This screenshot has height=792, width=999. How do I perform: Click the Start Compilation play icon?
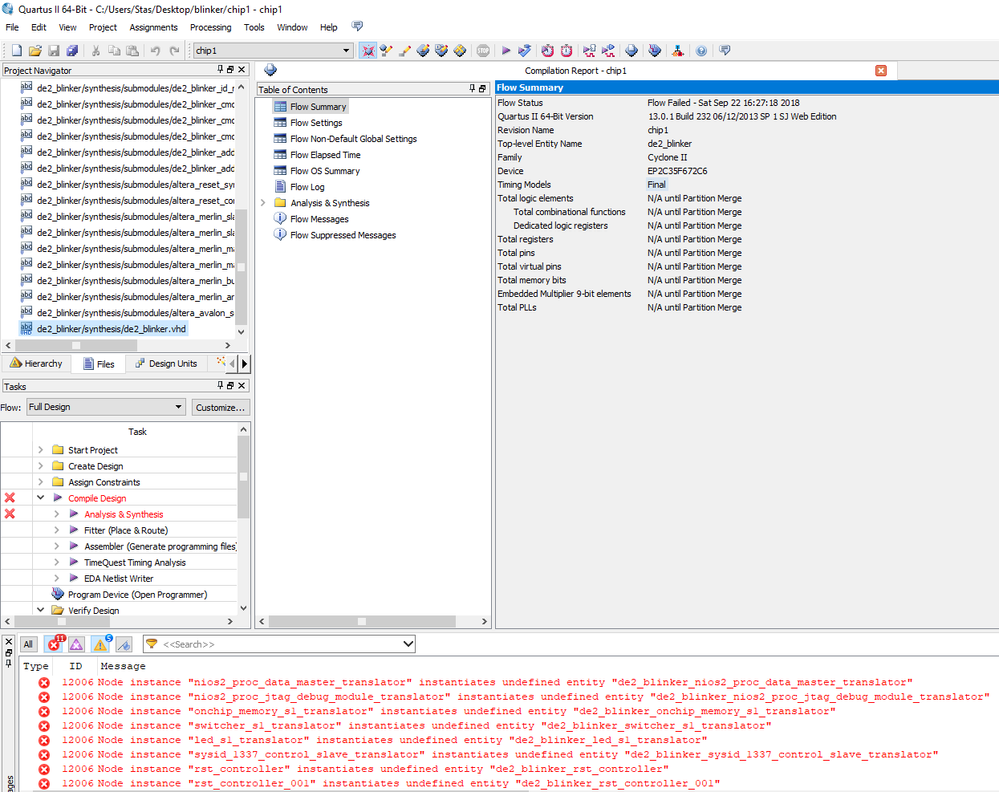click(506, 50)
